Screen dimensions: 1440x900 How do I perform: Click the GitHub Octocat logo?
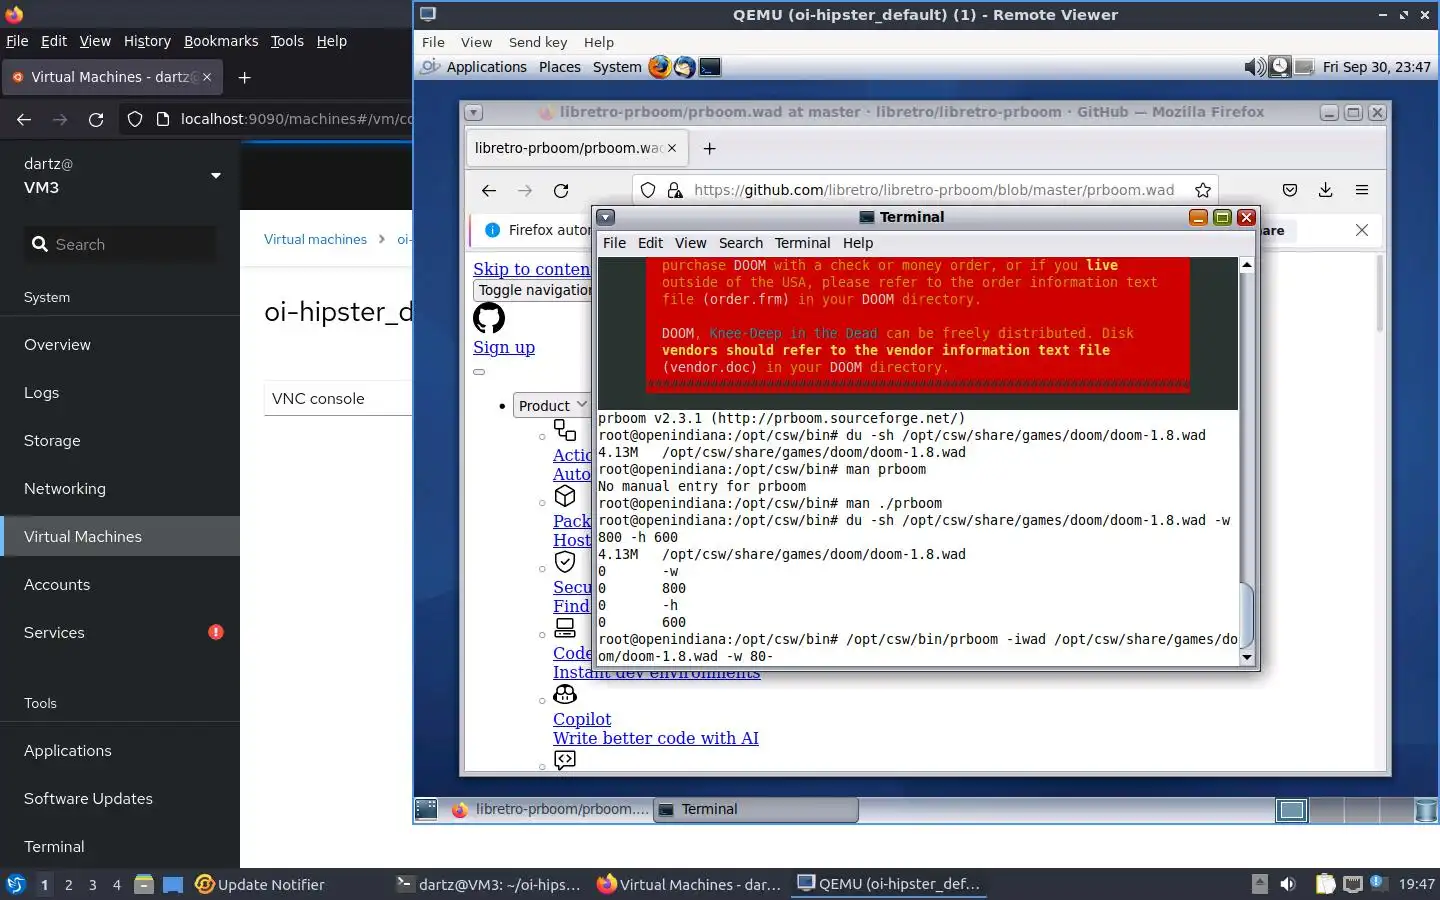[x=489, y=318]
